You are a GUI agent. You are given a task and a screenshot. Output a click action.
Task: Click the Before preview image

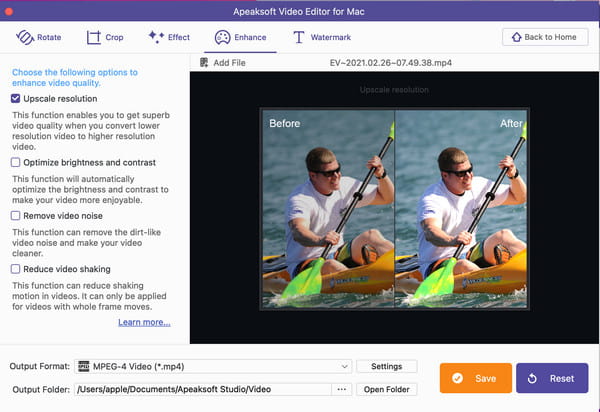(328, 209)
